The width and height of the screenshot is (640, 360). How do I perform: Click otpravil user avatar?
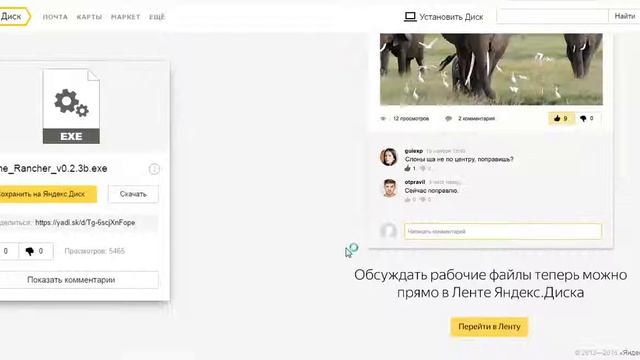click(x=389, y=188)
